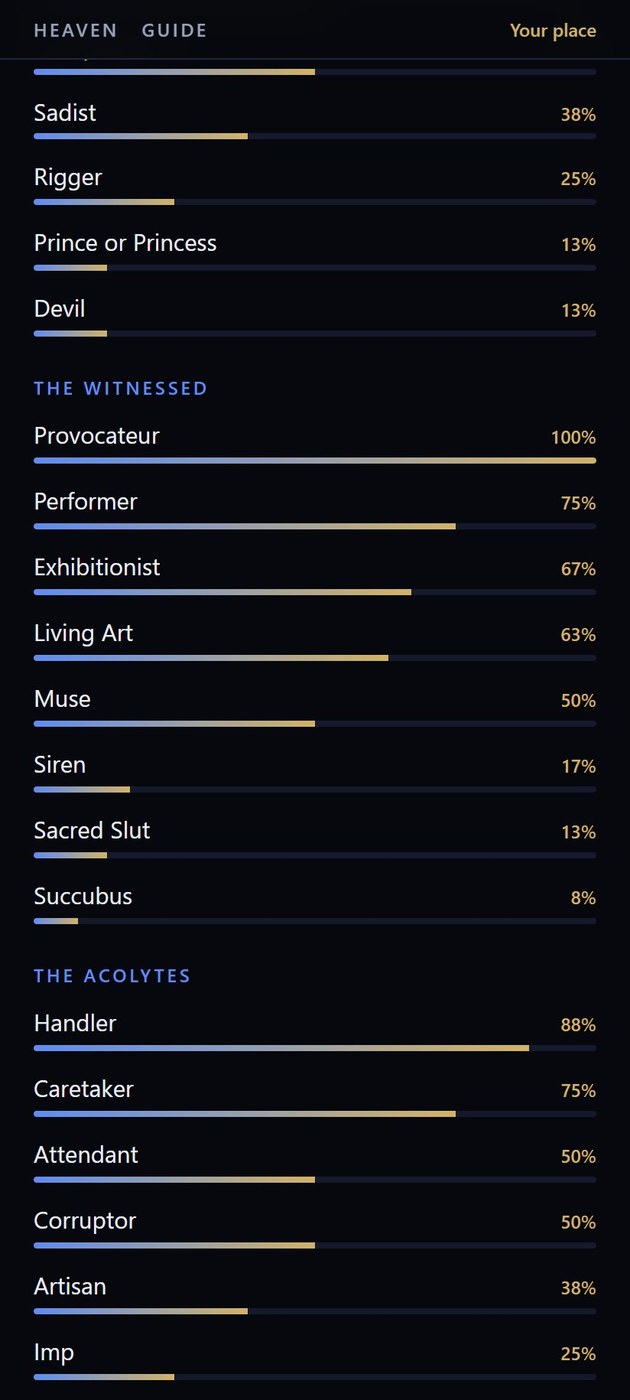Click the Living Art progress bar
The image size is (630, 1400).
point(315,658)
